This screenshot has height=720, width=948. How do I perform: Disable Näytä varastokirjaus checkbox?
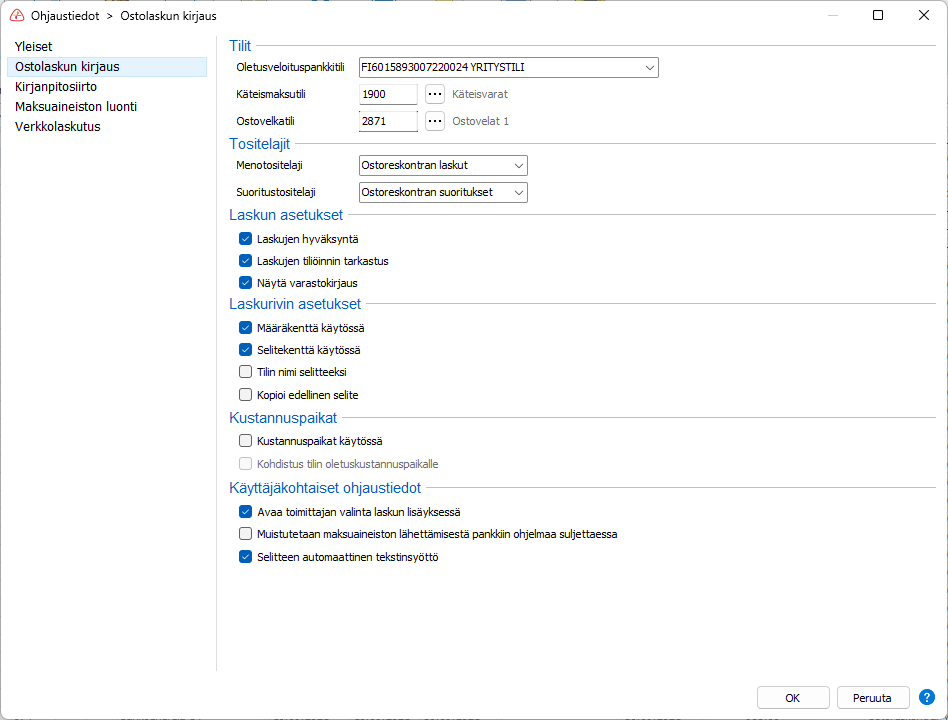click(x=245, y=282)
